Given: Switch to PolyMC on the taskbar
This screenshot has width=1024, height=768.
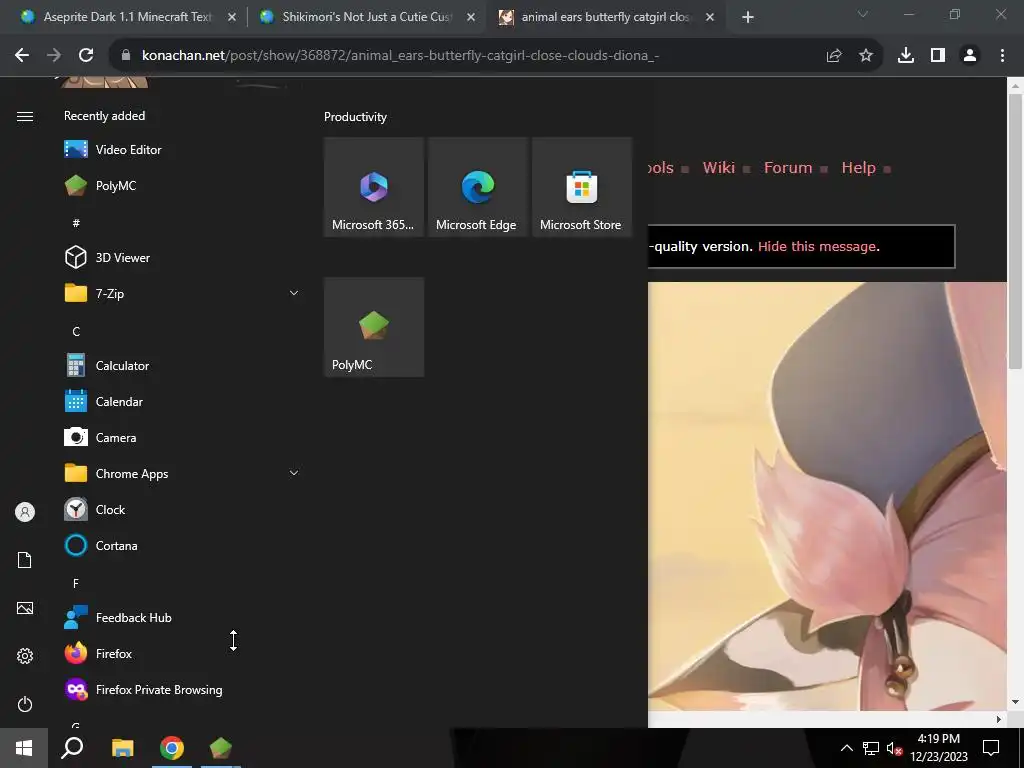Looking at the screenshot, I should [x=221, y=748].
